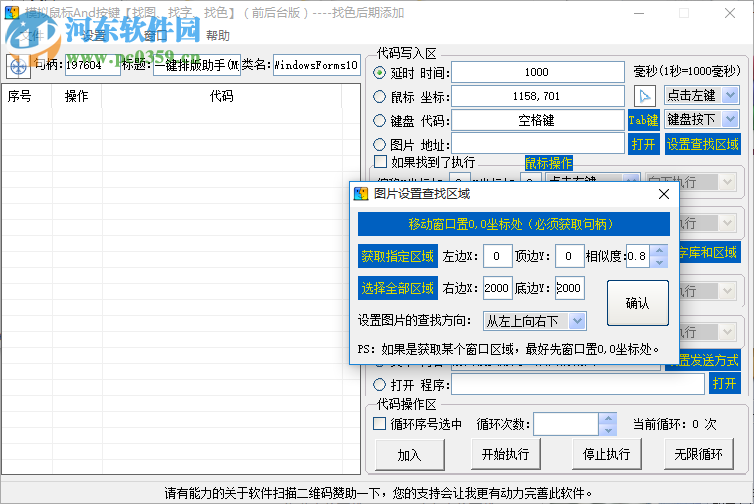Viewport: 754px width, 504px height.
Task: Open the 窗口 menu
Action: tap(155, 36)
